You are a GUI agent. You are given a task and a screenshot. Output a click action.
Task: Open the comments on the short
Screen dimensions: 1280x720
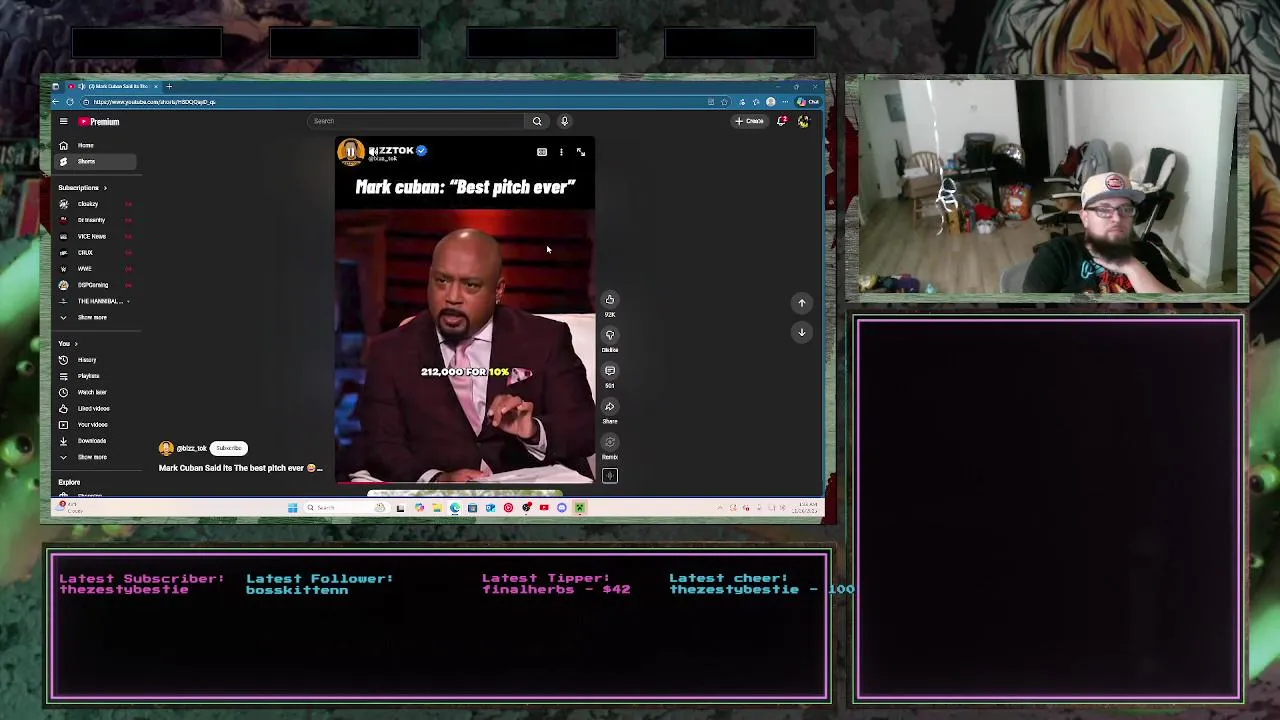click(x=610, y=371)
